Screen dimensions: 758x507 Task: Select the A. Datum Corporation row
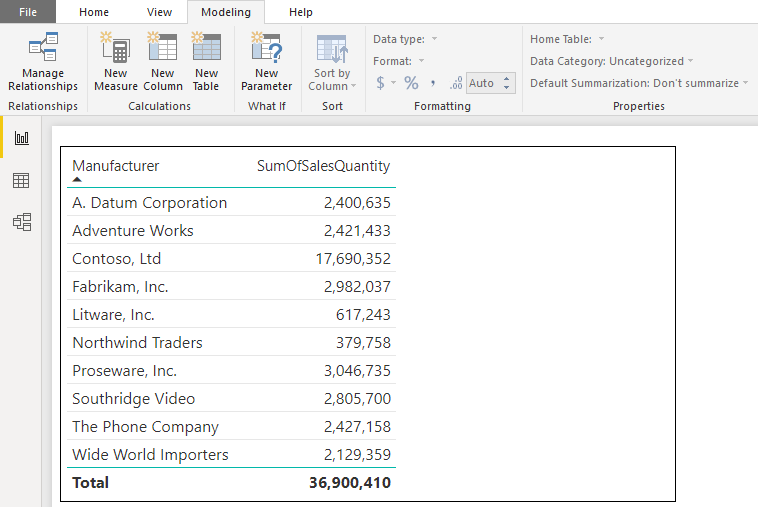click(232, 203)
